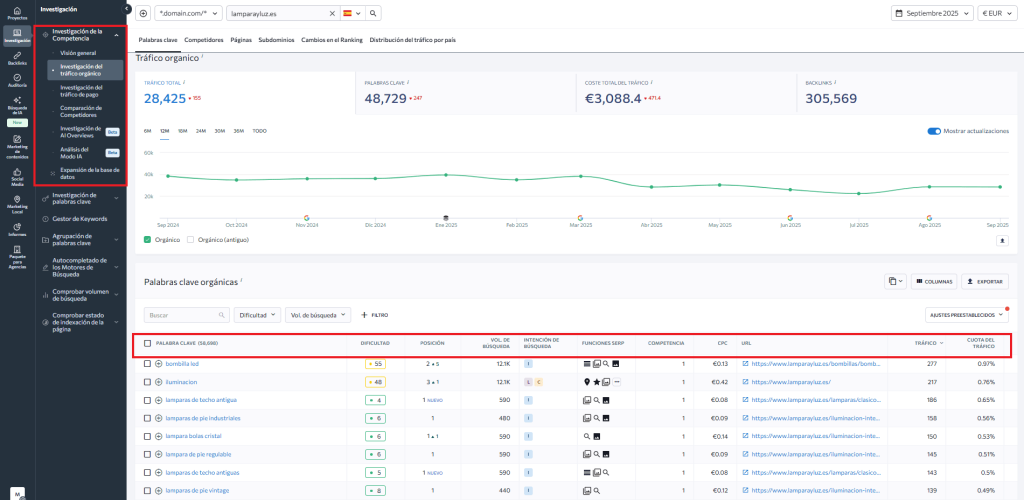Click Google update marker at Nov 2024
This screenshot has width=1024, height=500.
[x=306, y=217]
